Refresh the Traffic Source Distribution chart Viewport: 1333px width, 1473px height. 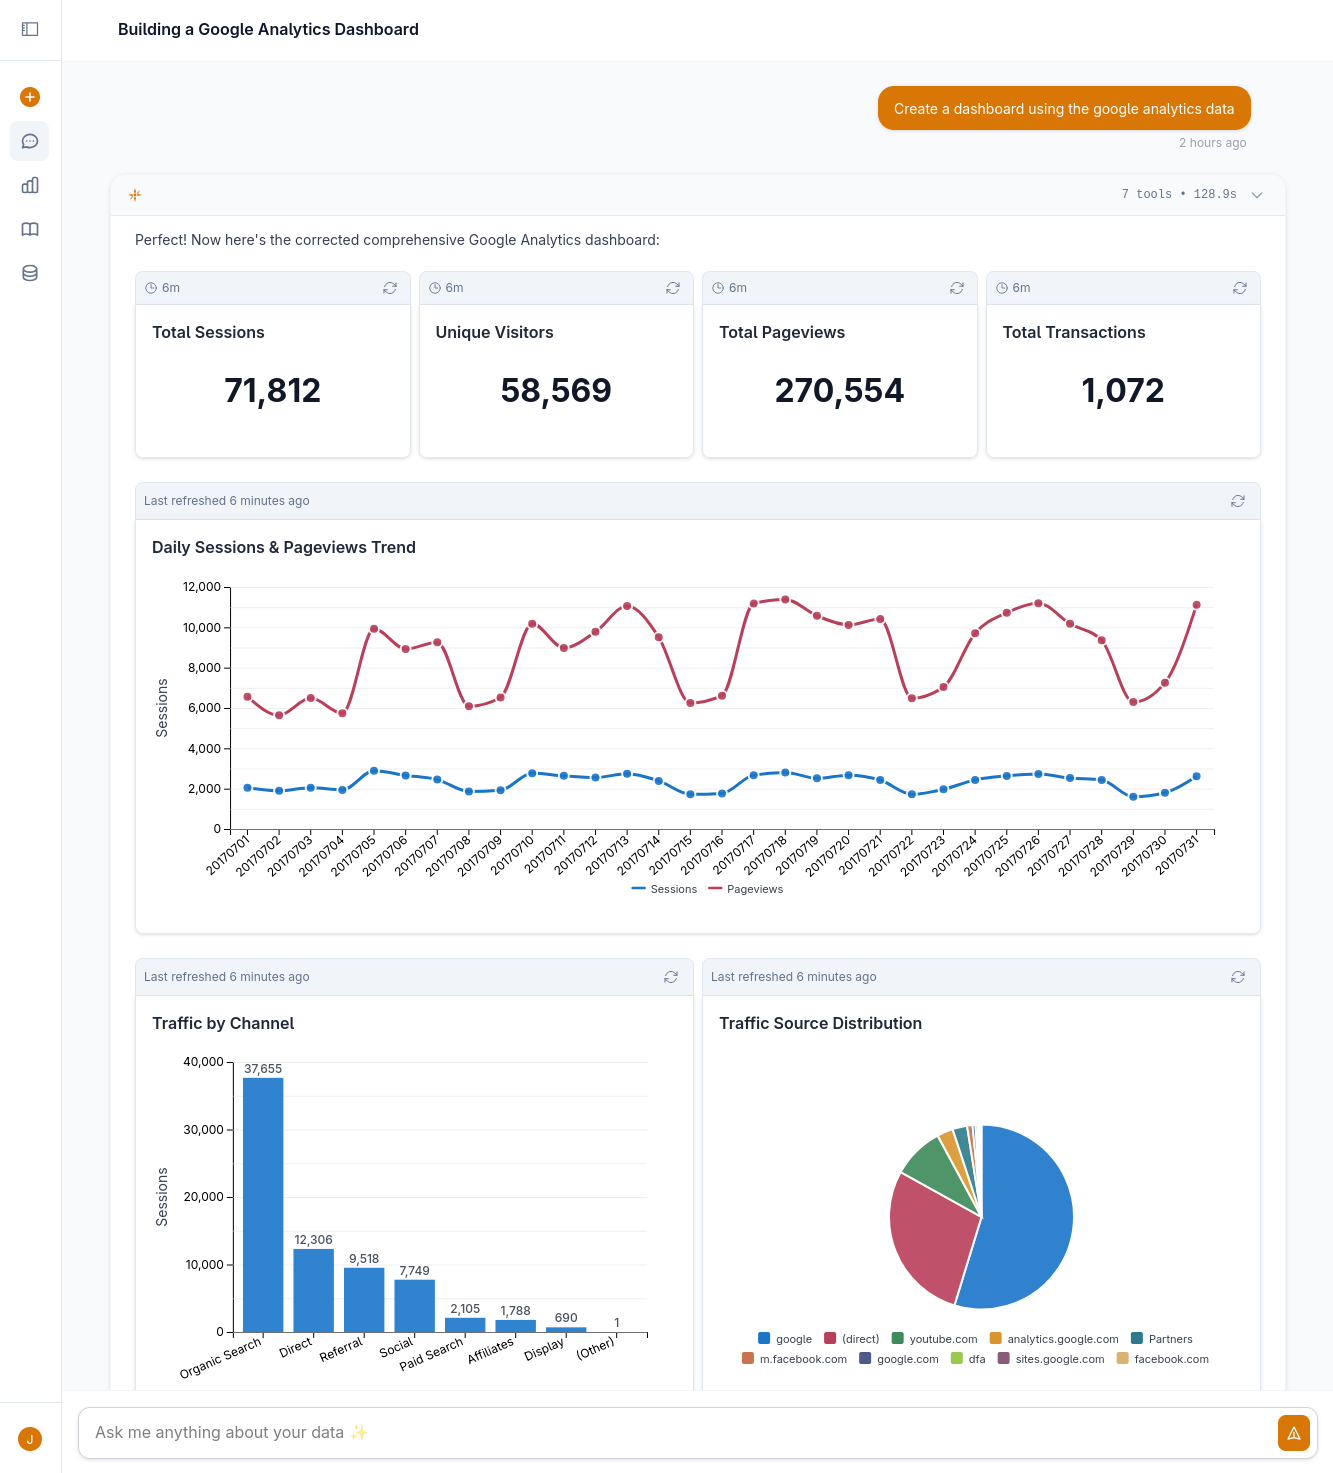(1238, 977)
